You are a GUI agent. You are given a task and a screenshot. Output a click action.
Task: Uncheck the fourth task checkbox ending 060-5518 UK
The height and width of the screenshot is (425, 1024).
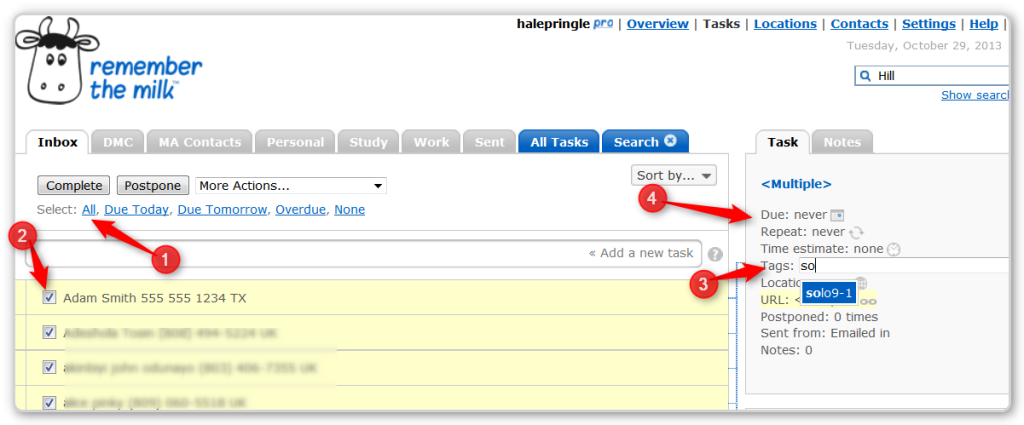49,403
